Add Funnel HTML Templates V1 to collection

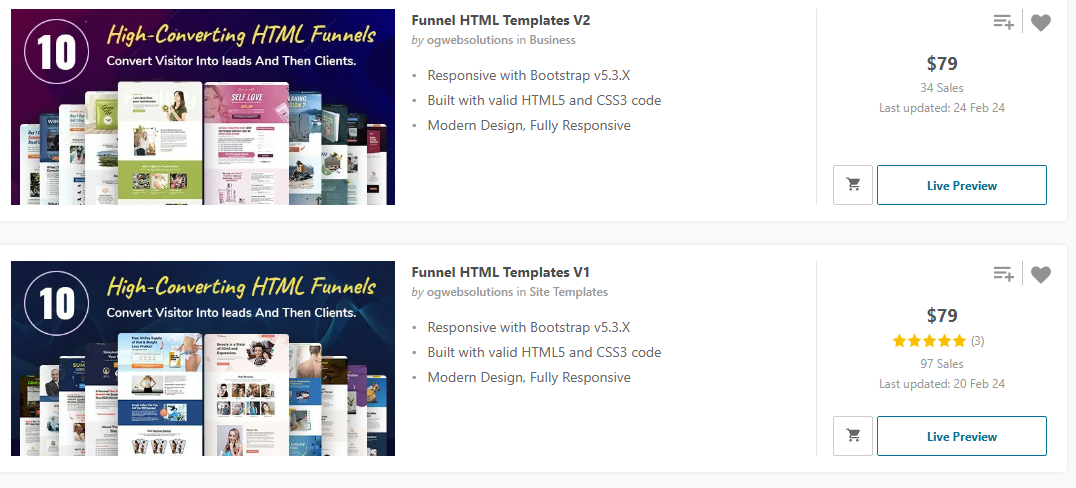click(x=1003, y=274)
